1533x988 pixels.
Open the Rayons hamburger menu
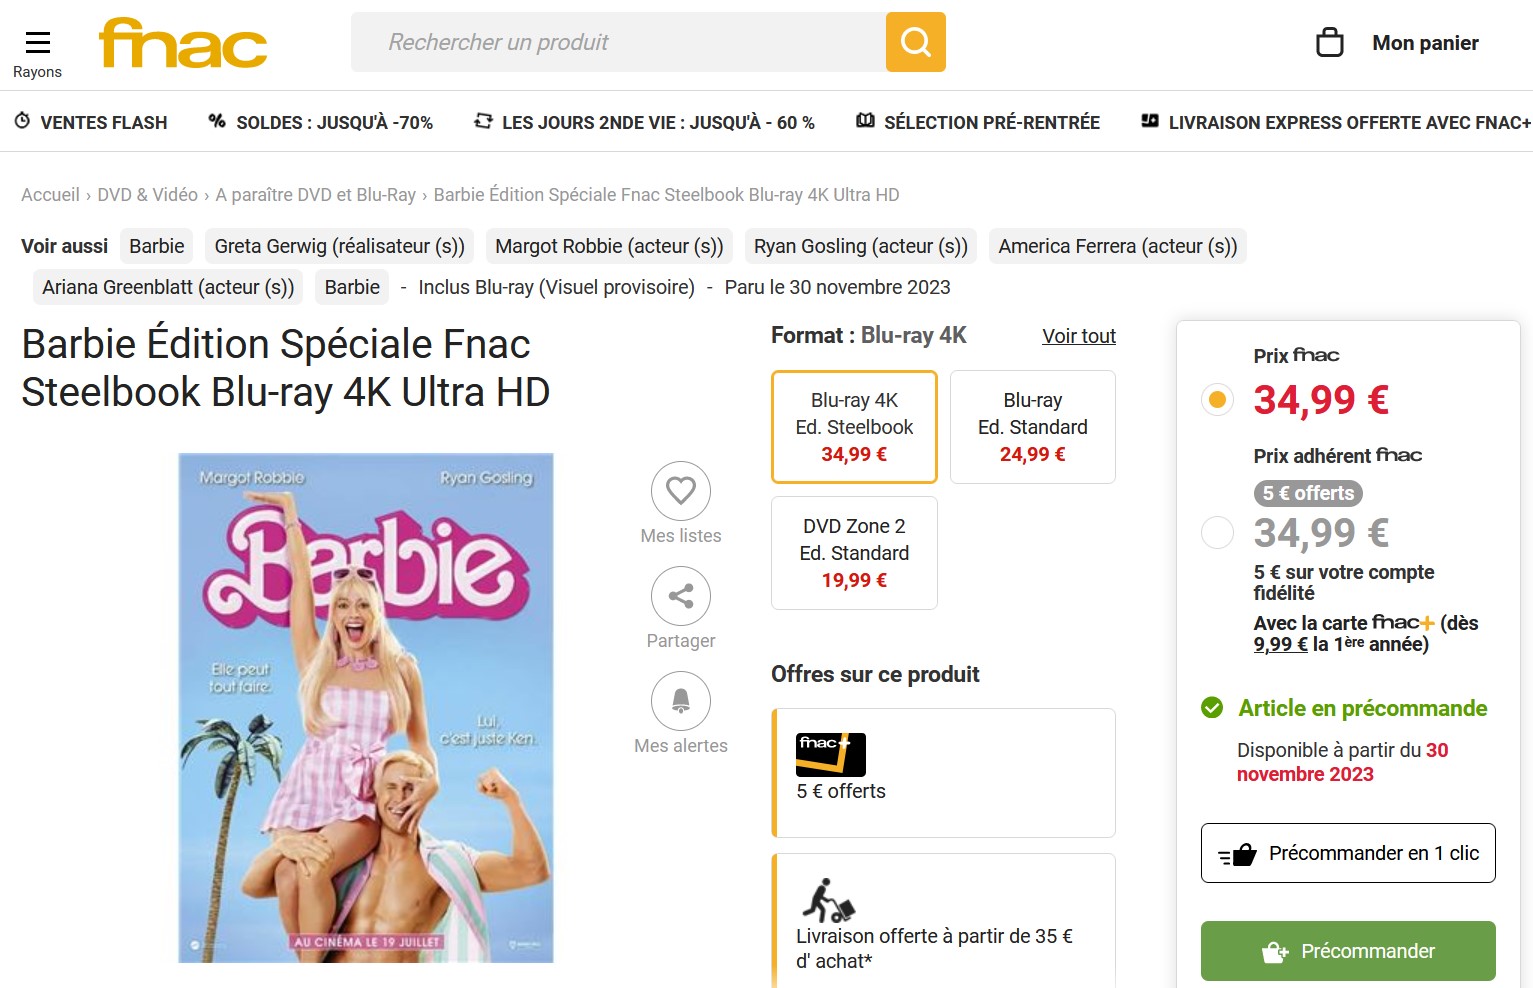[x=38, y=43]
